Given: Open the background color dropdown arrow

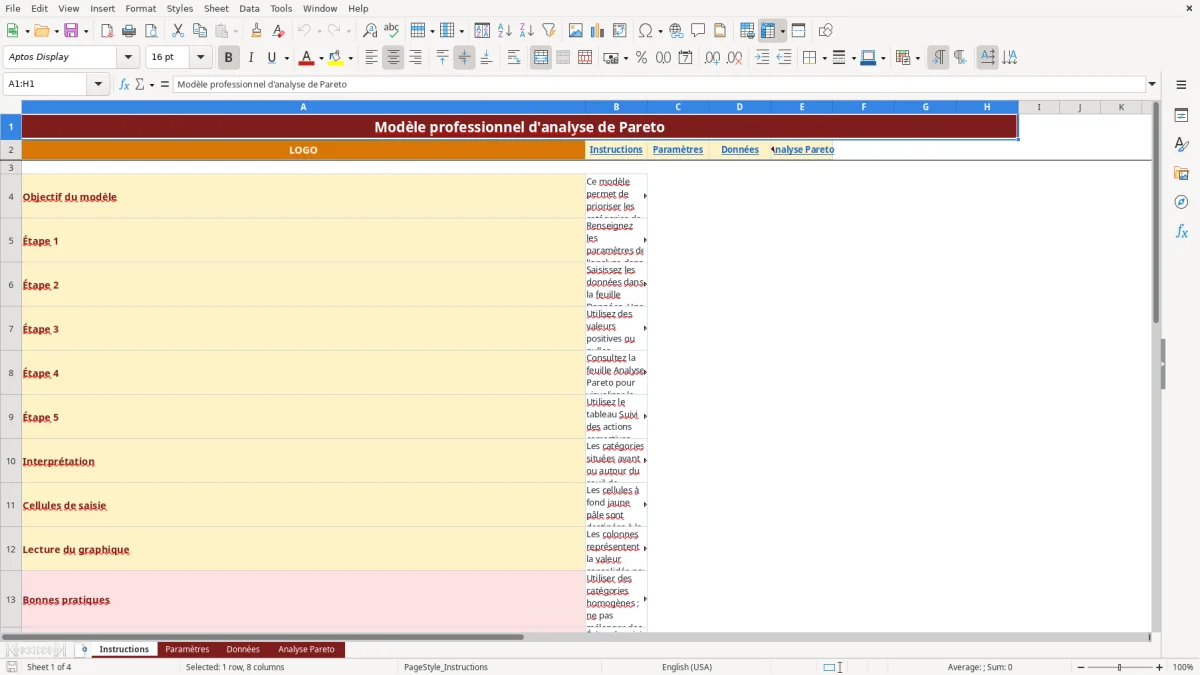Looking at the screenshot, I should pyautogui.click(x=350, y=58).
